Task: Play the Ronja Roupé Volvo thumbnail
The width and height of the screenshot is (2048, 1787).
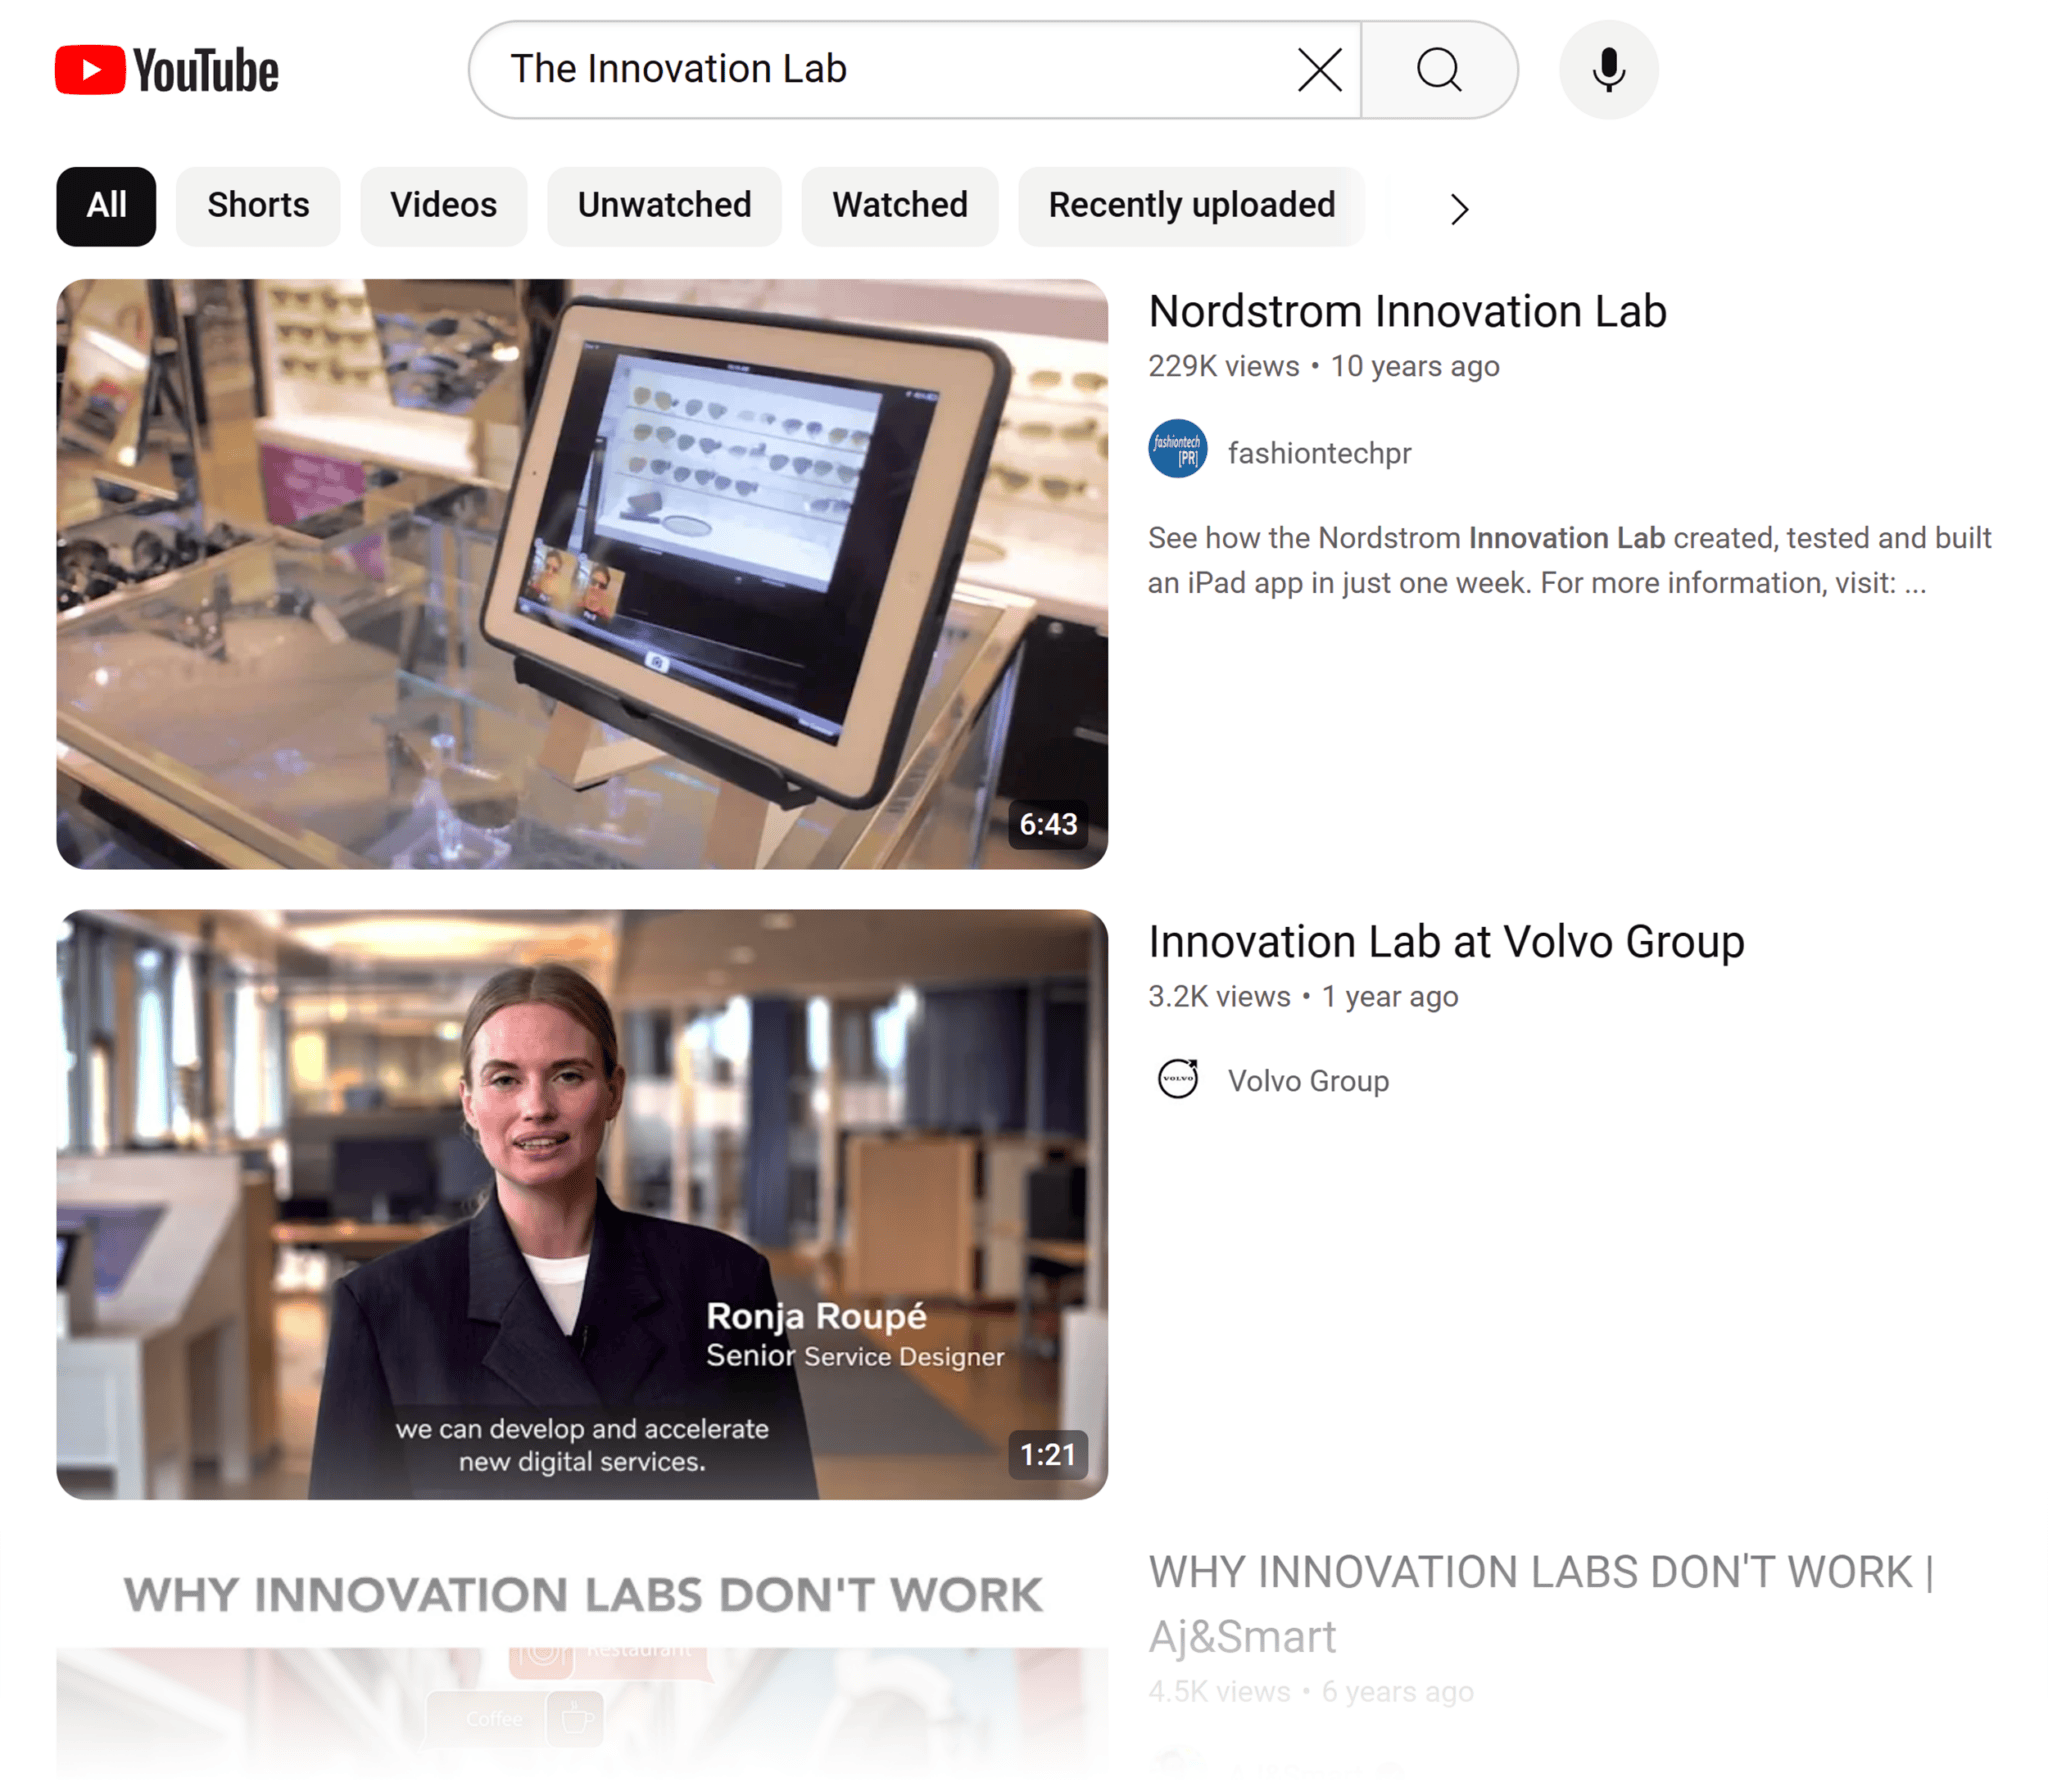Action: click(x=582, y=1203)
